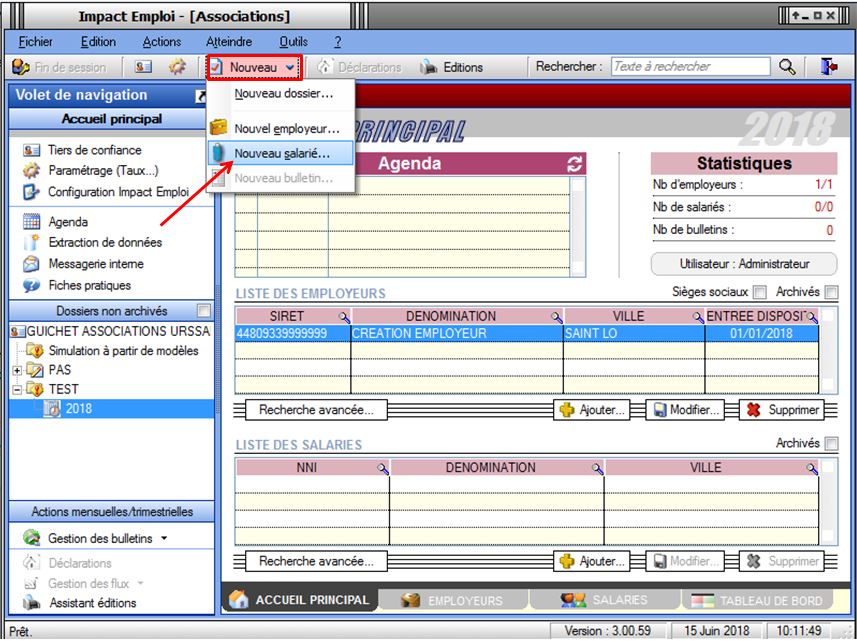Click the SAINT LO city cell
This screenshot has width=857, height=641.
634,334
